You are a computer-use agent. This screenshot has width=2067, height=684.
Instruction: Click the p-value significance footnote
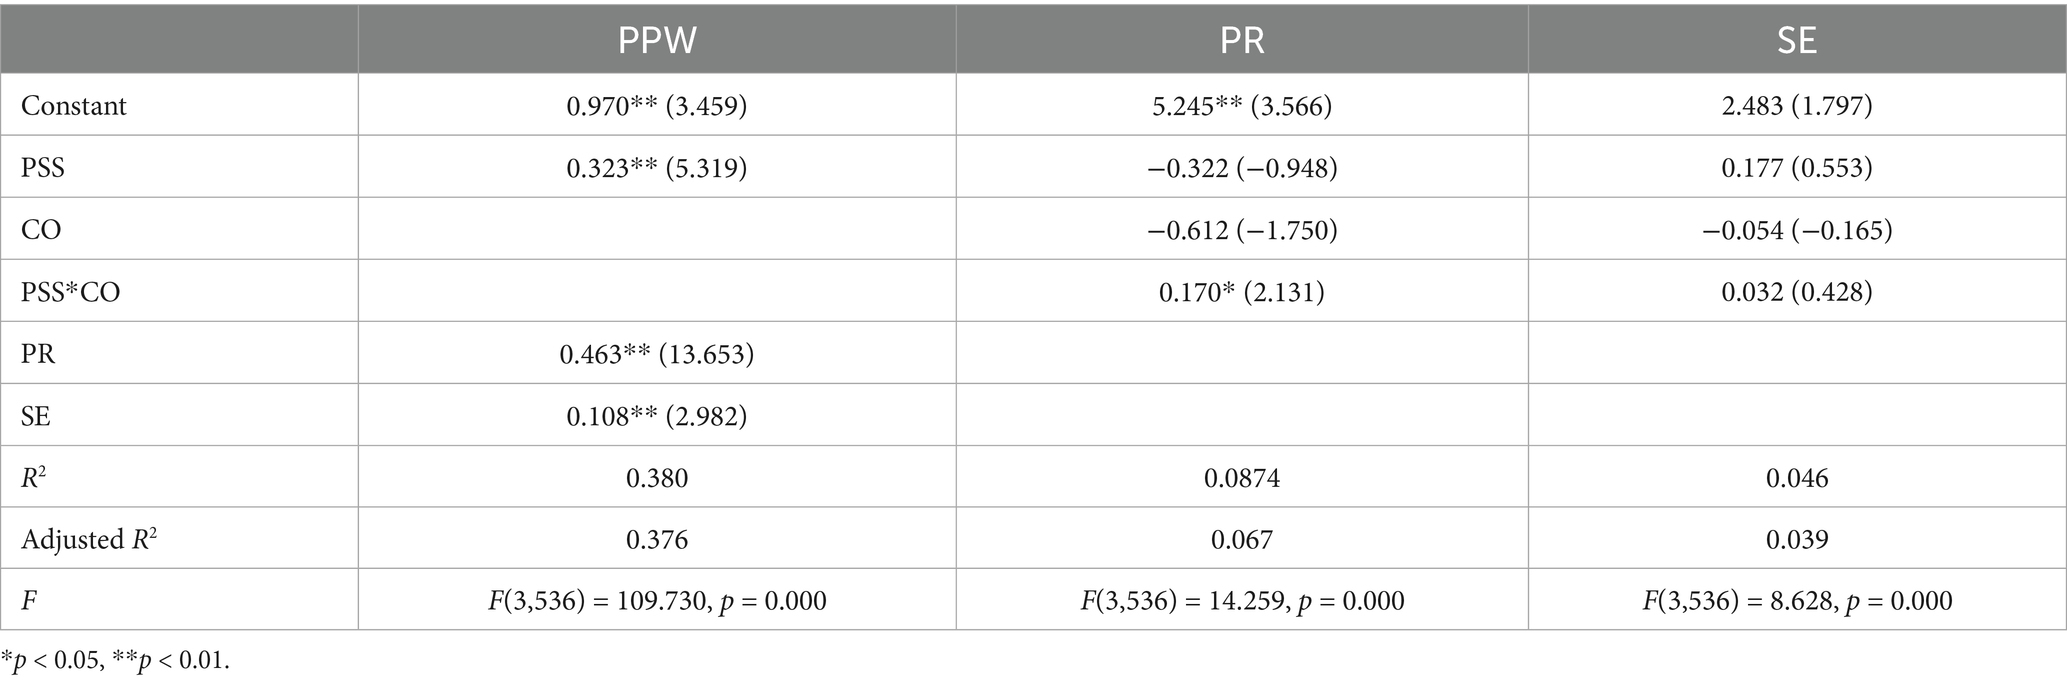click(x=115, y=661)
